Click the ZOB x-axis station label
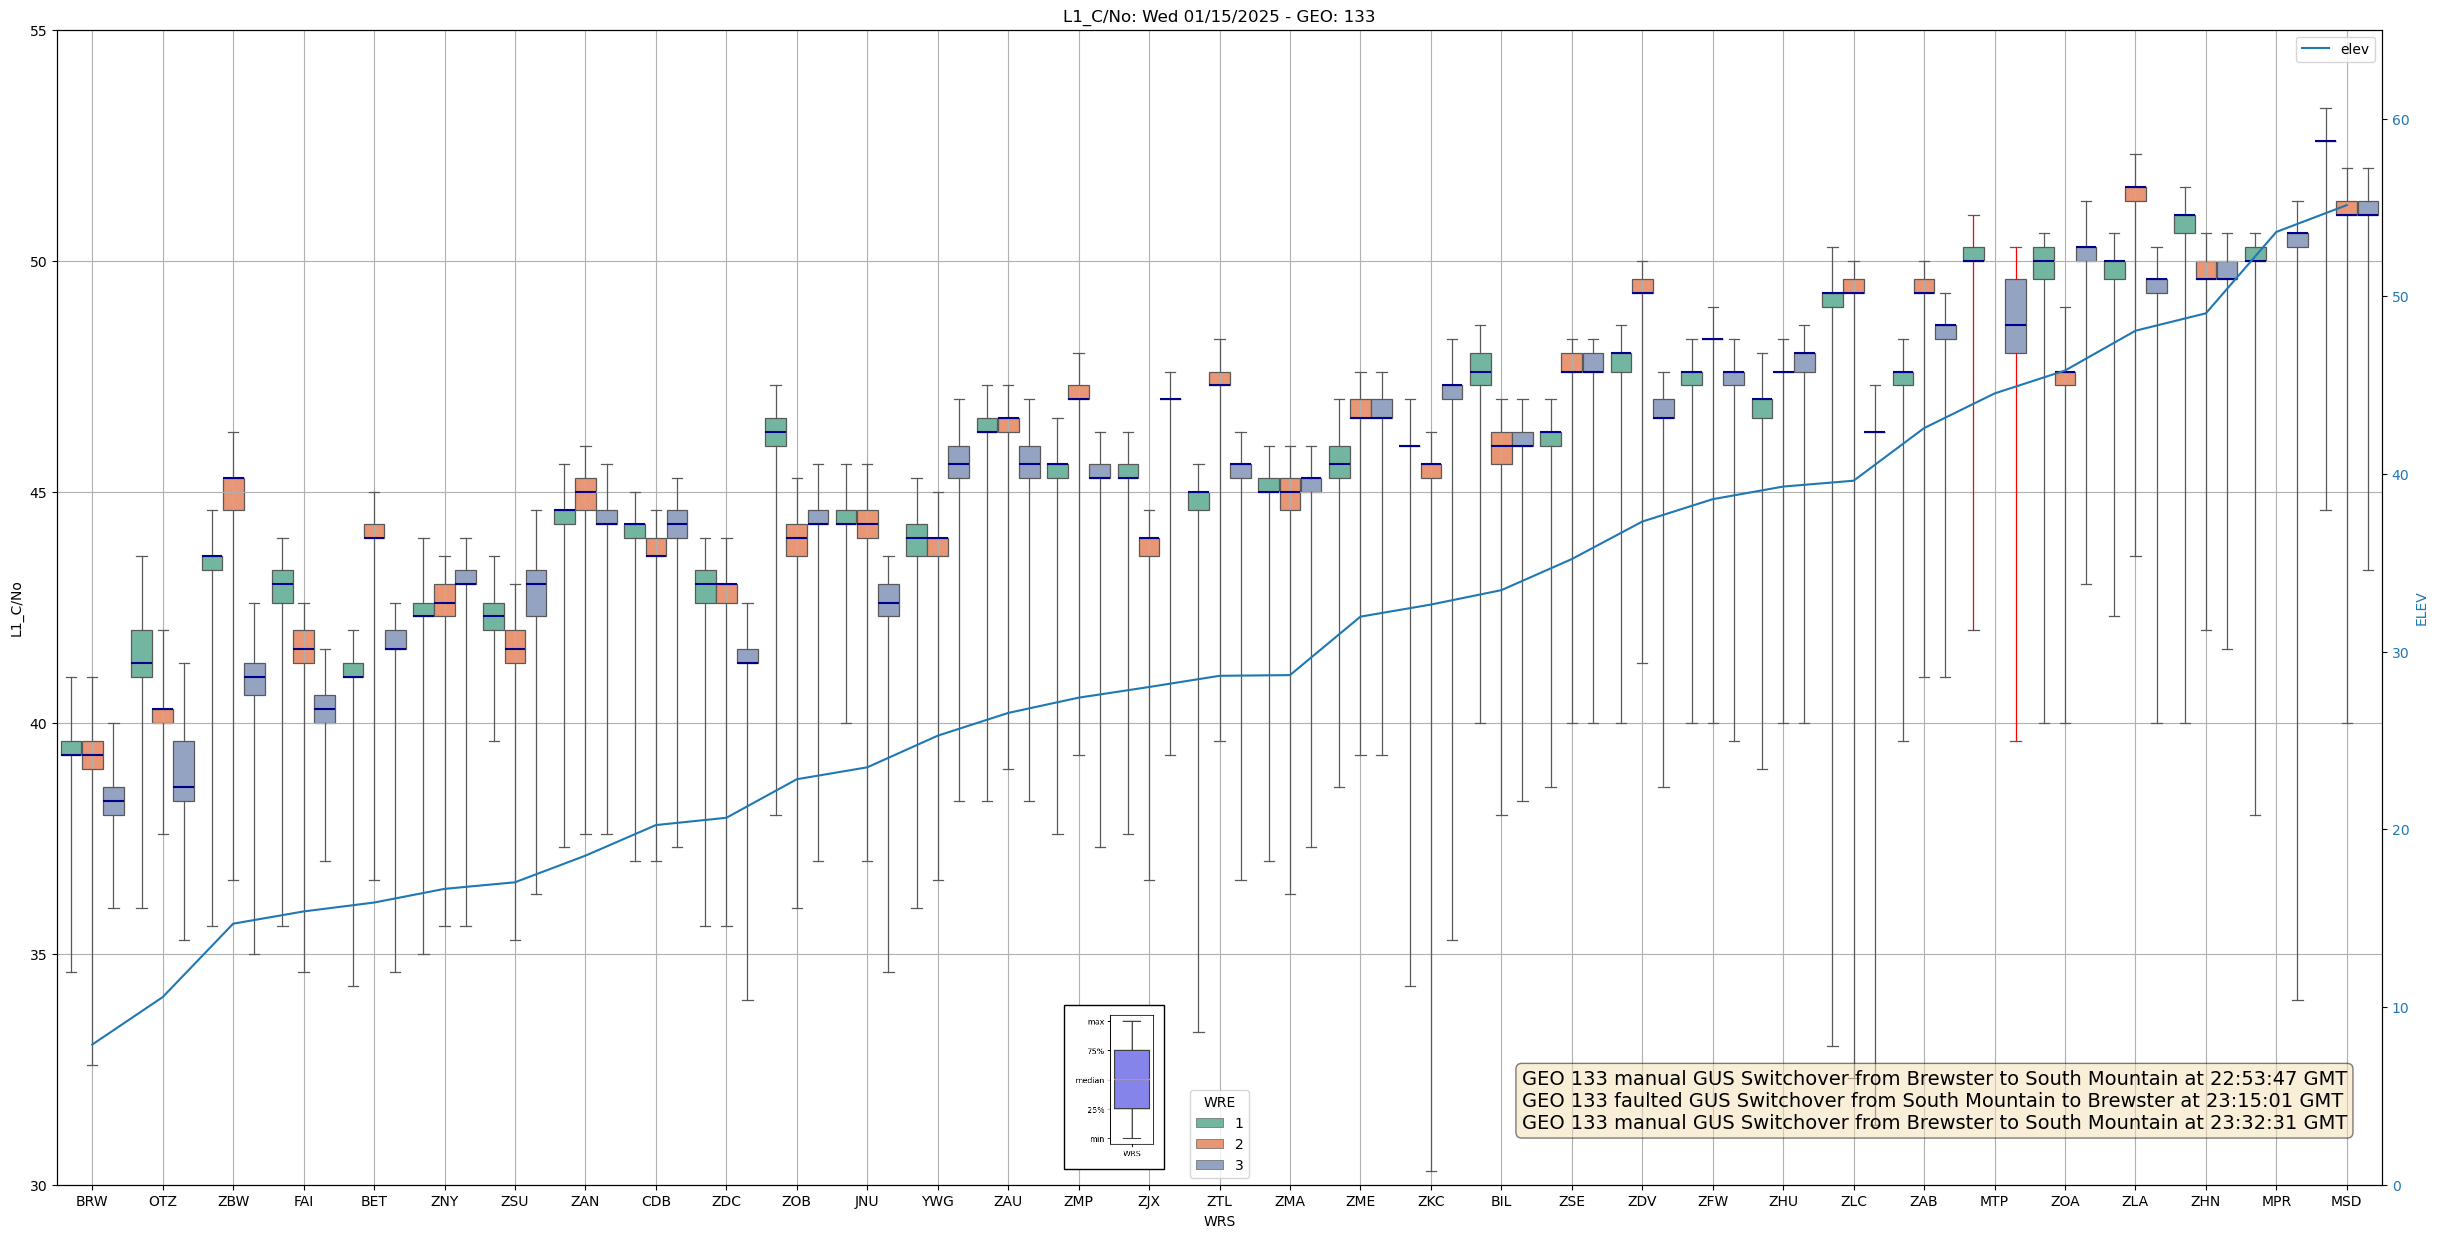Viewport: 2439px width, 1238px height. point(796,1201)
